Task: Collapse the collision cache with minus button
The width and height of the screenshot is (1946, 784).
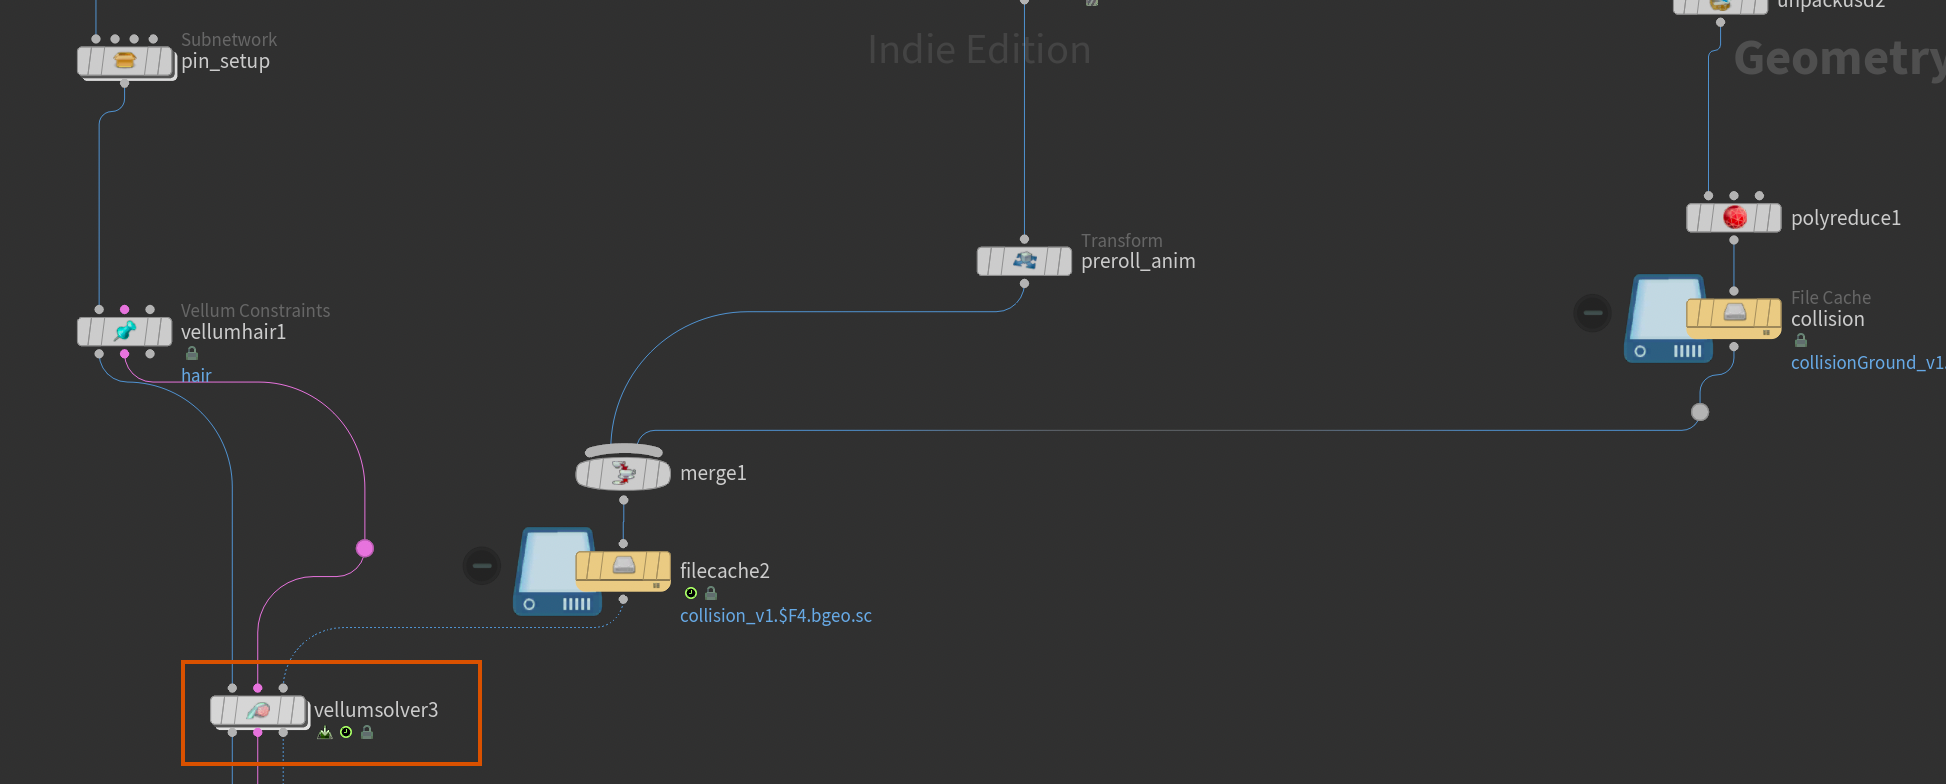Action: point(1592,313)
